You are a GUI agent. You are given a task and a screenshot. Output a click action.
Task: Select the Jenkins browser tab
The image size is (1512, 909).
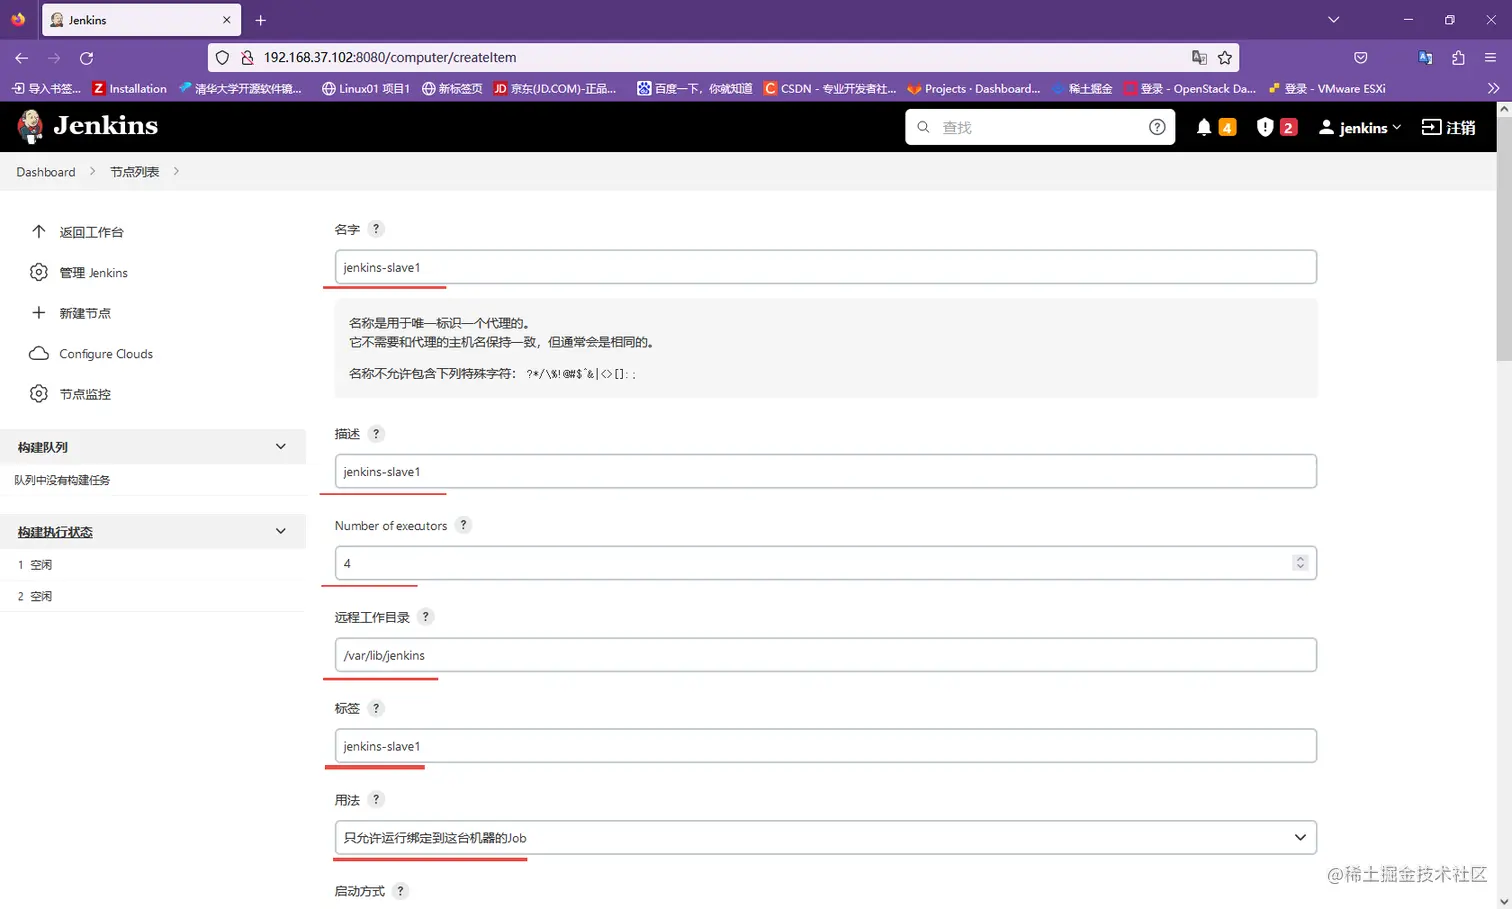click(140, 20)
